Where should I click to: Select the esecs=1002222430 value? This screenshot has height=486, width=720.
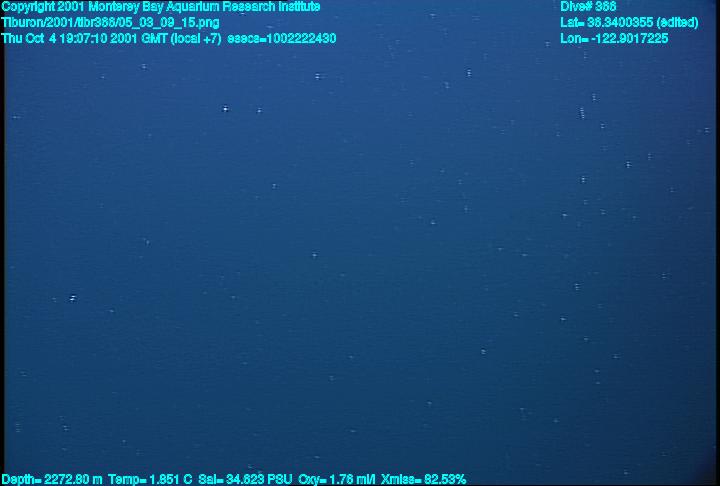point(282,38)
